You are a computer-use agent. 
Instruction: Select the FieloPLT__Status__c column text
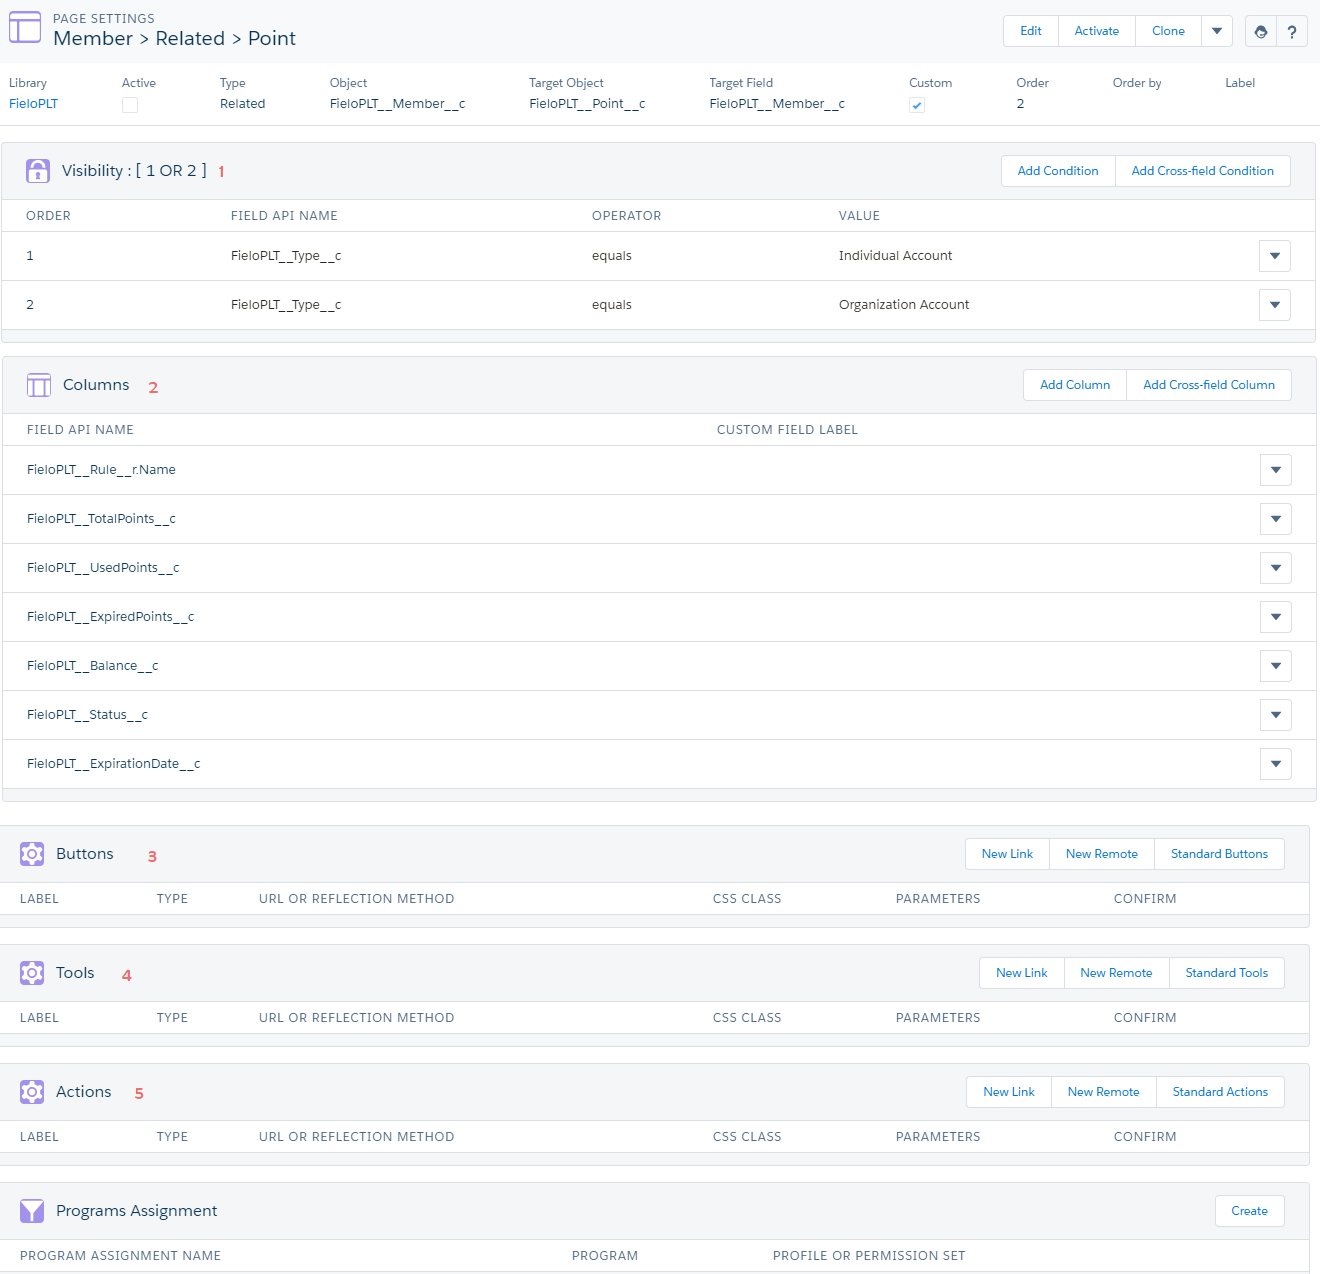coord(87,715)
